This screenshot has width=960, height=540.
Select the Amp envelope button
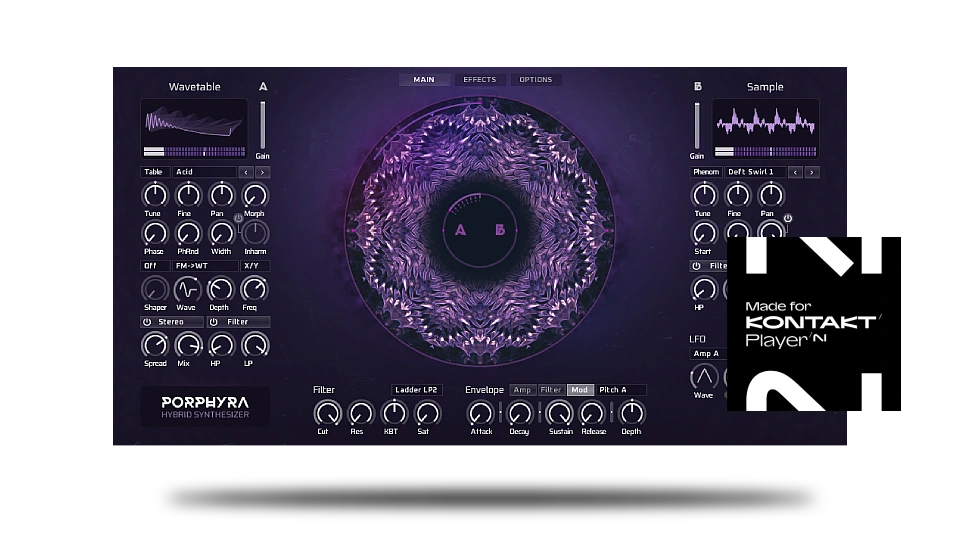pyautogui.click(x=522, y=390)
